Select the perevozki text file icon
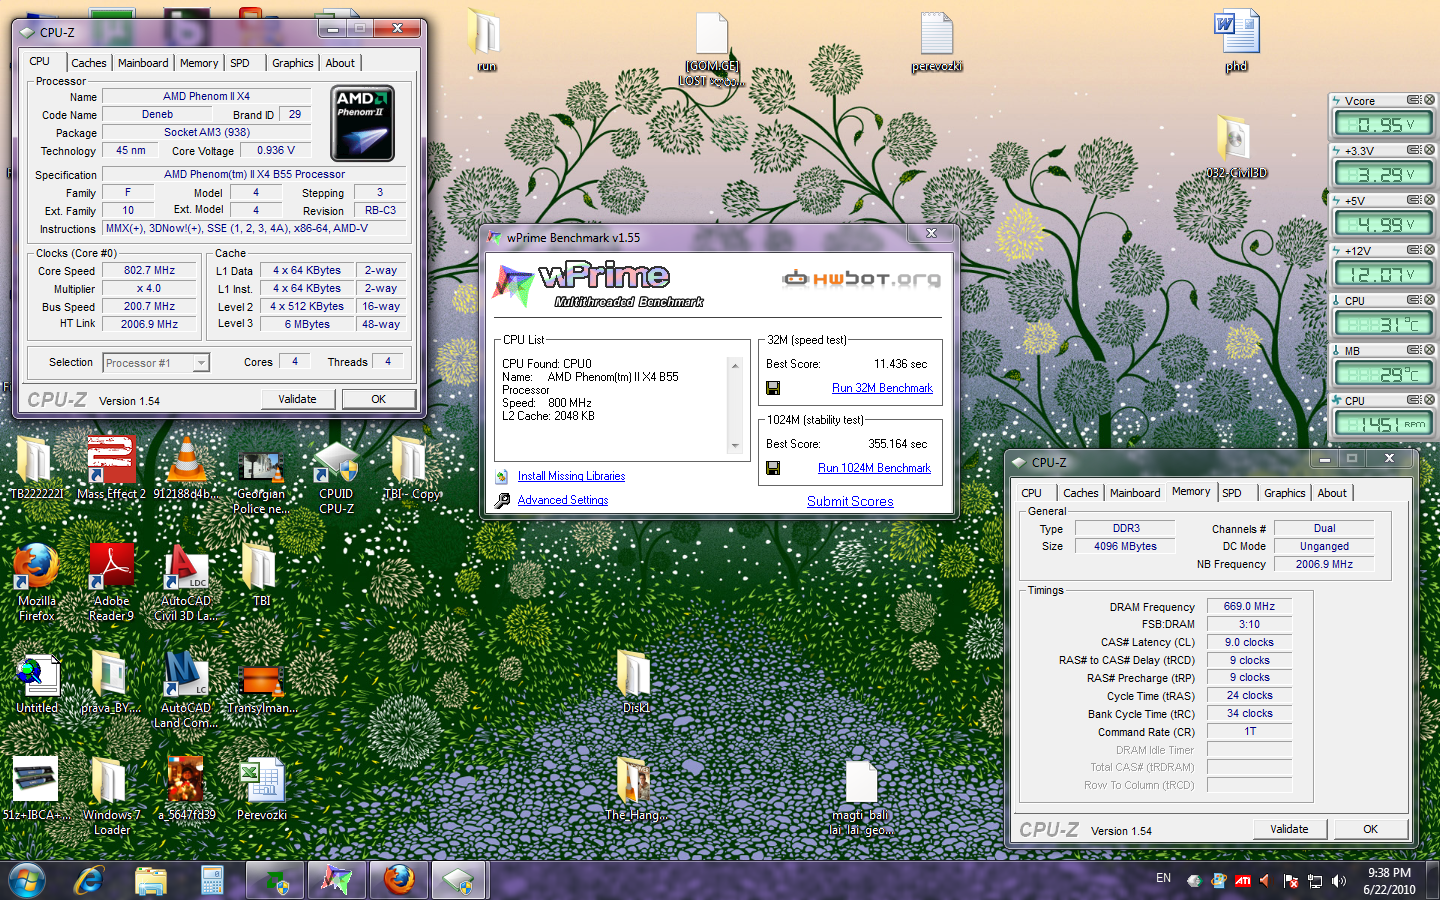The height and width of the screenshot is (900, 1440). point(937,42)
